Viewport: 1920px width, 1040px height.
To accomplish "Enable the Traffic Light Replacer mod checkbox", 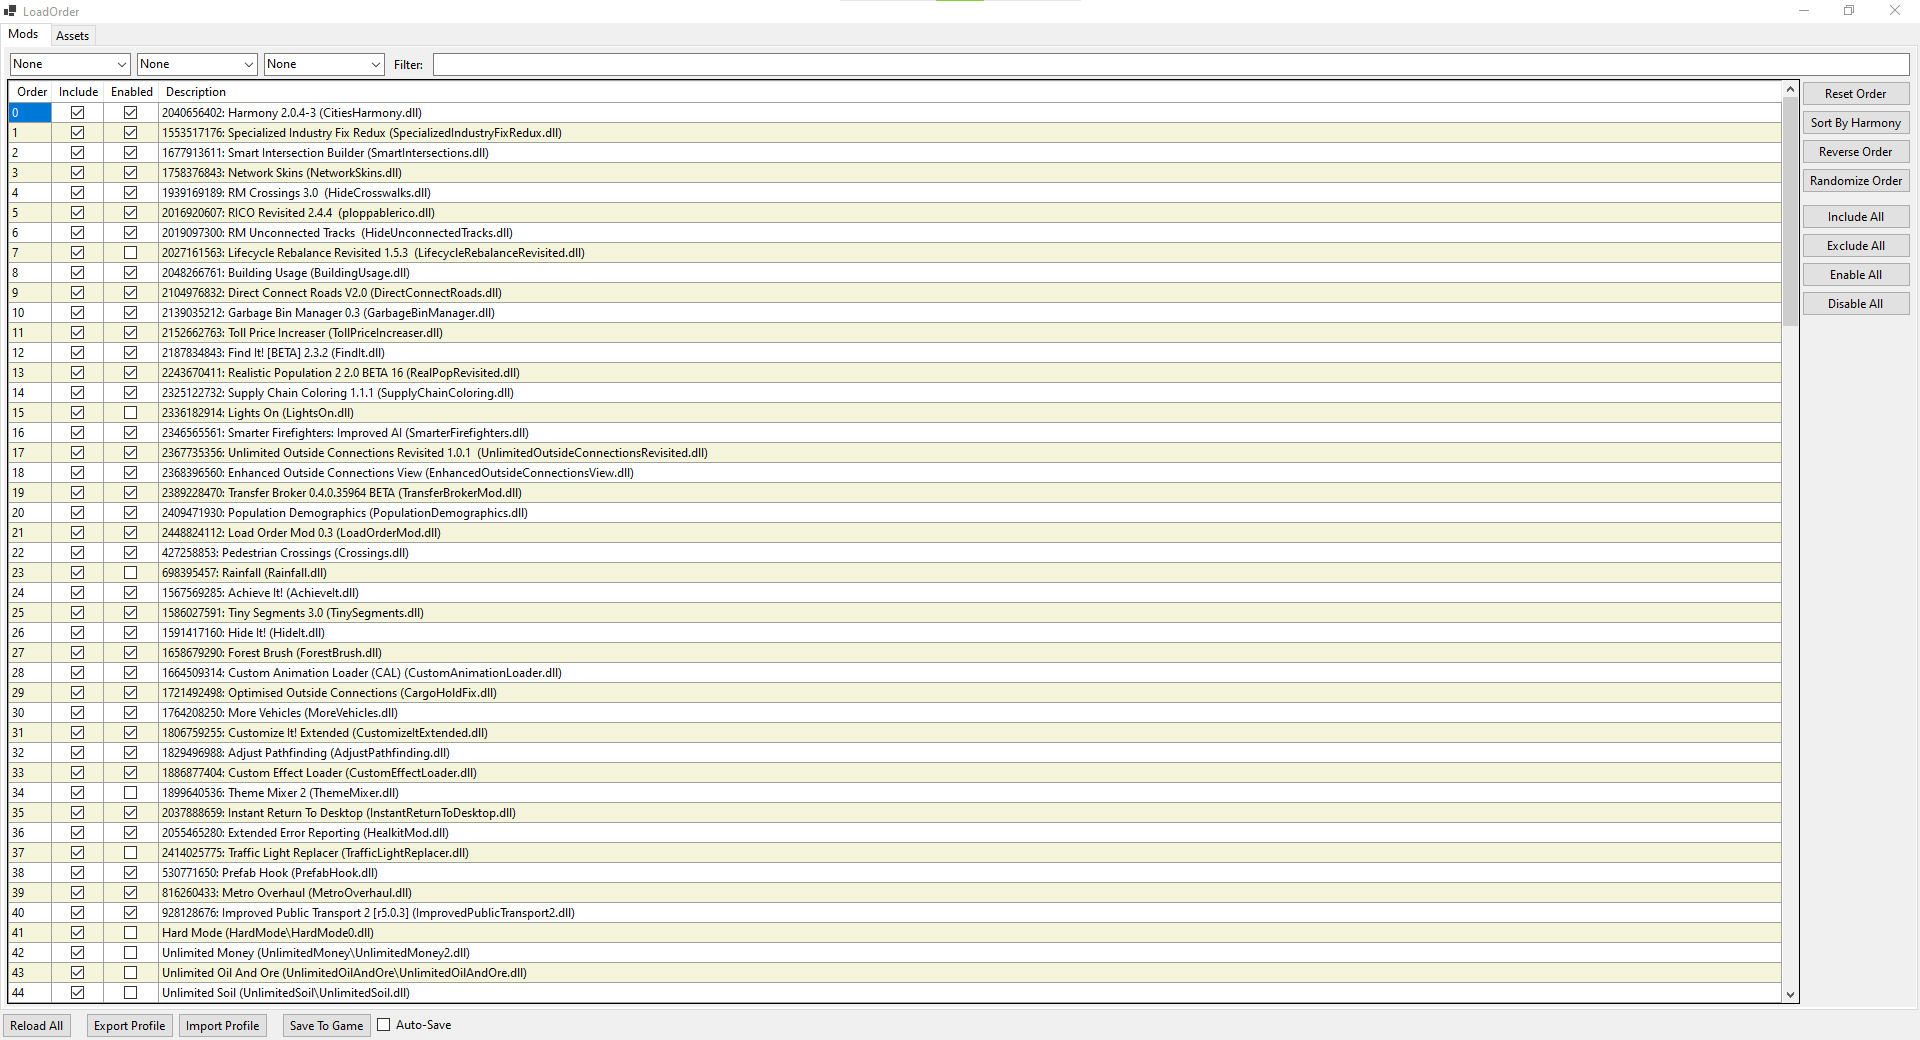I will [x=130, y=853].
